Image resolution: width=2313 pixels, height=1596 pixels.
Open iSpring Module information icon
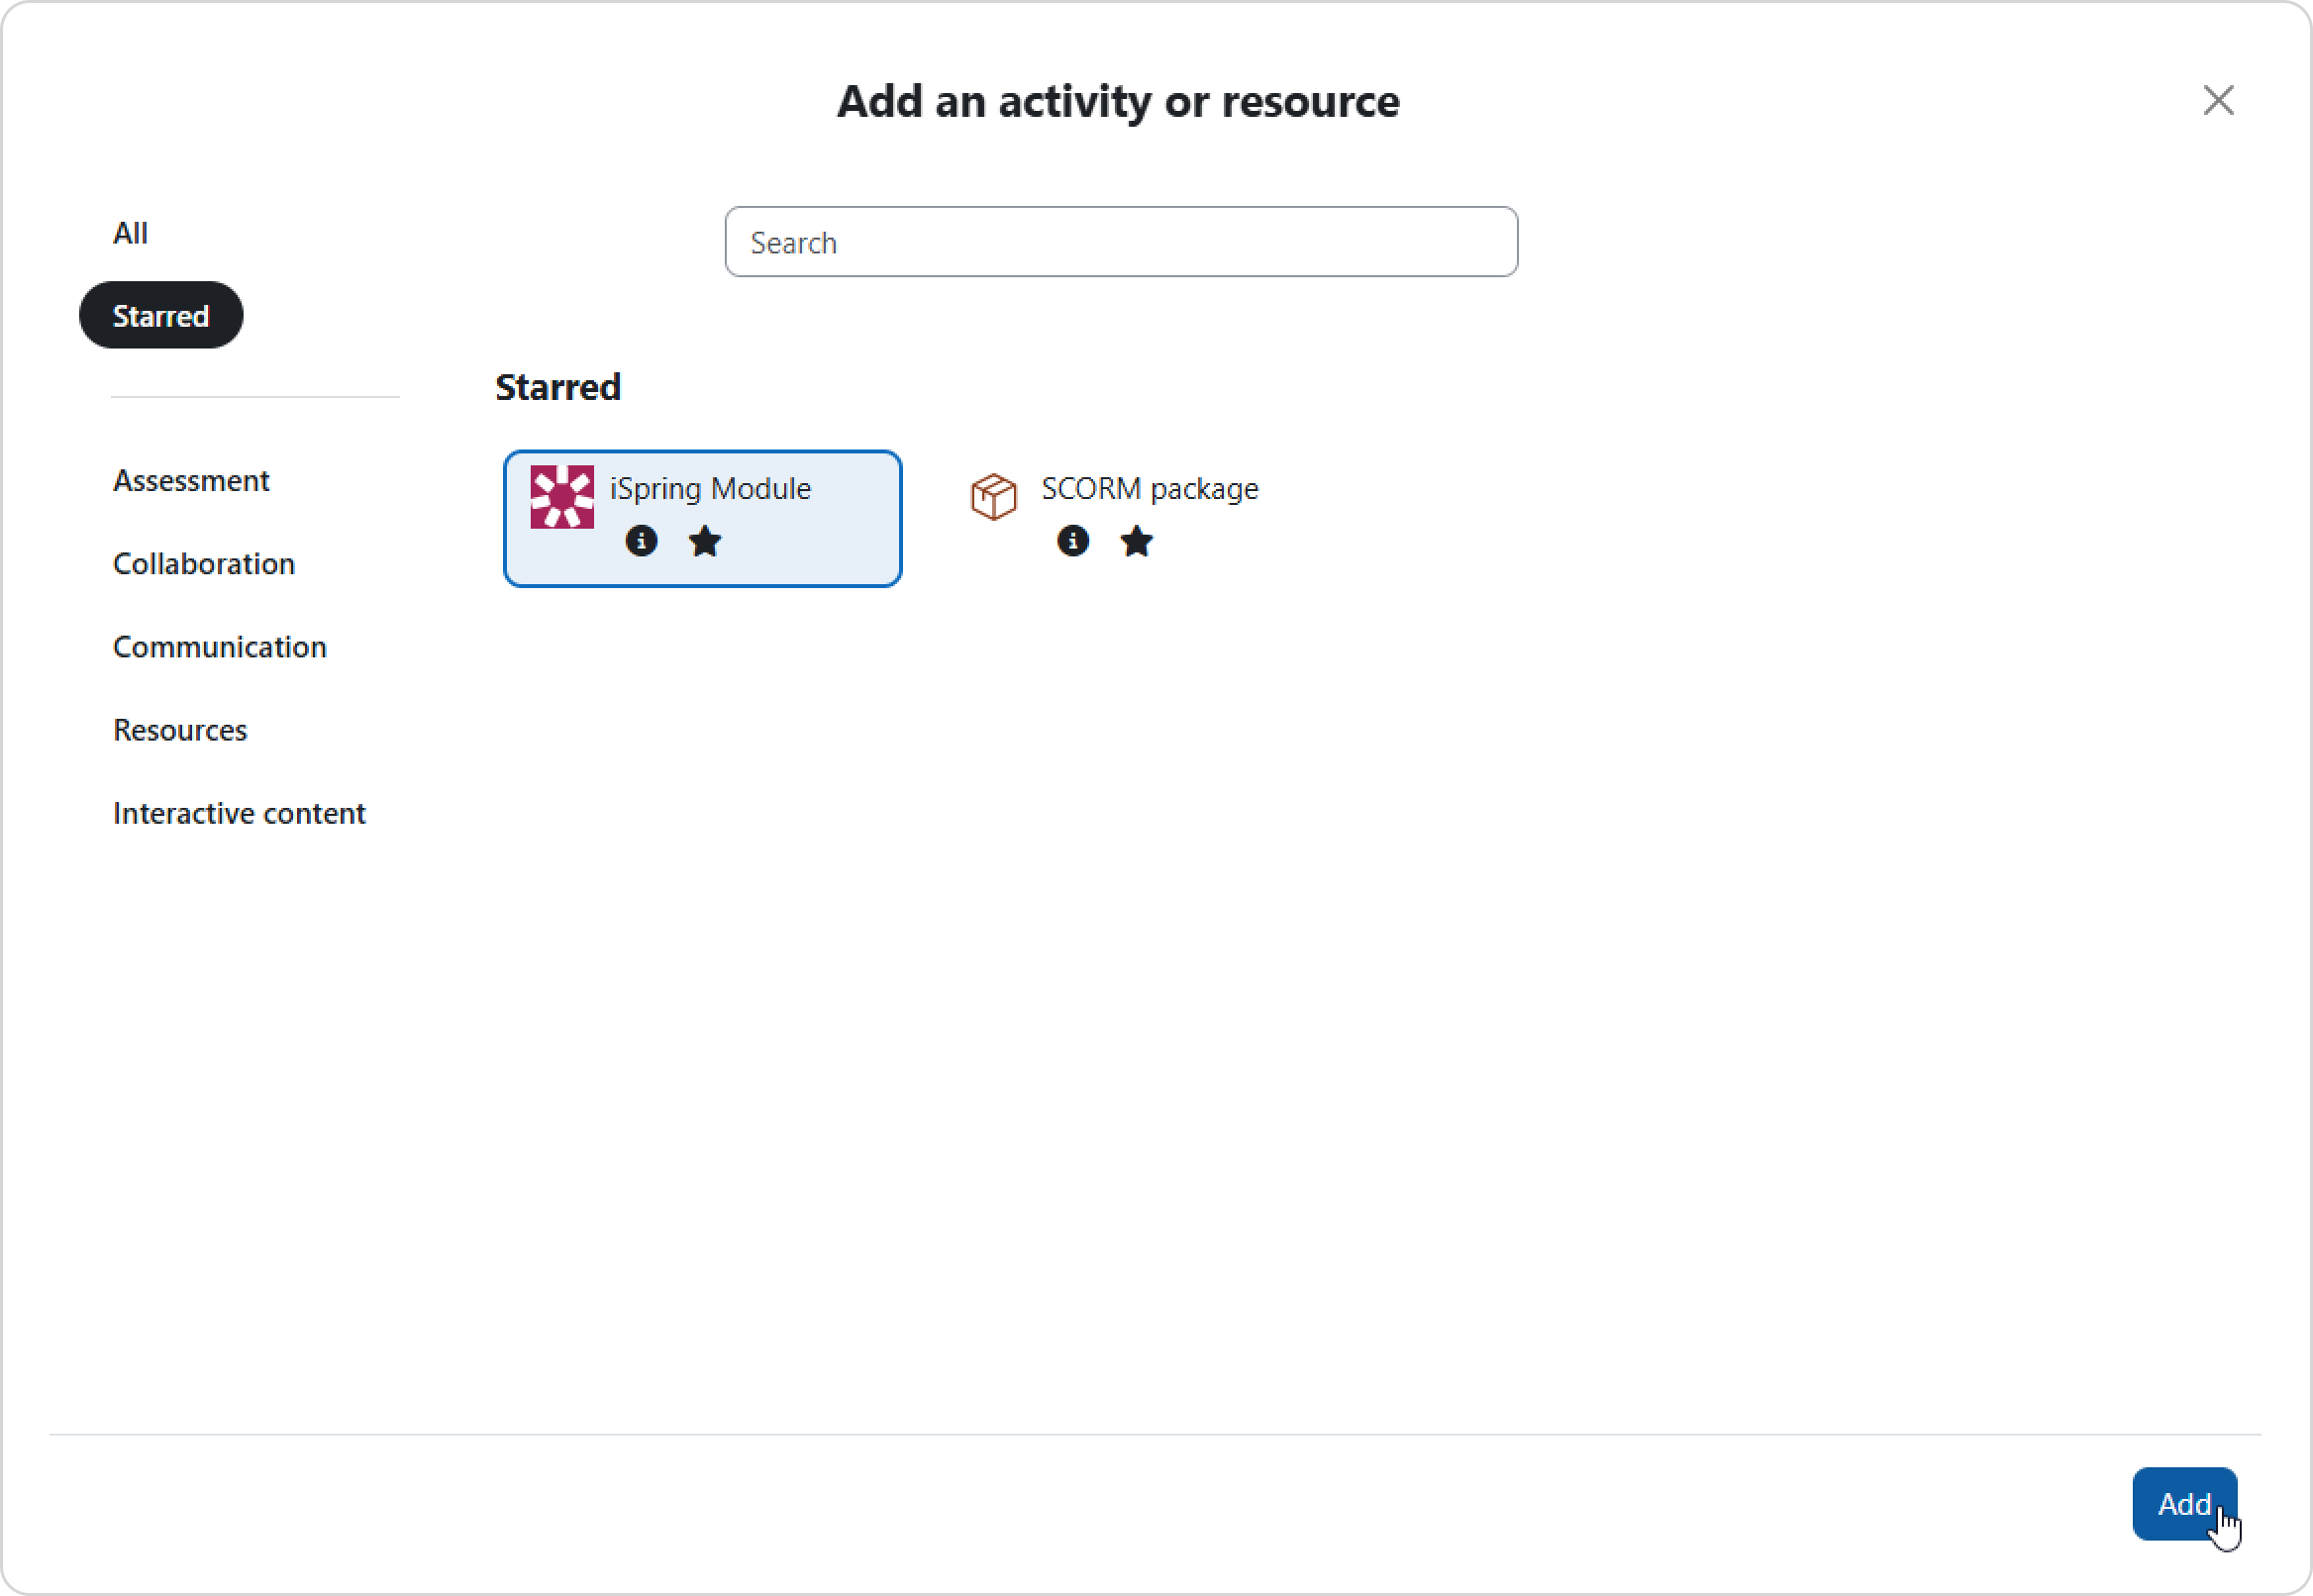click(641, 541)
